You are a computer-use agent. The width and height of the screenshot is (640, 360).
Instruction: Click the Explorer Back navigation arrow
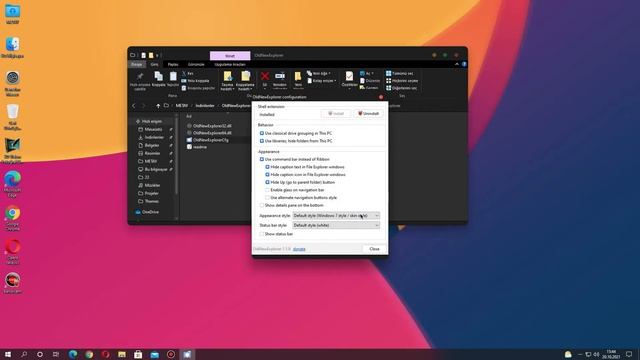(133, 106)
